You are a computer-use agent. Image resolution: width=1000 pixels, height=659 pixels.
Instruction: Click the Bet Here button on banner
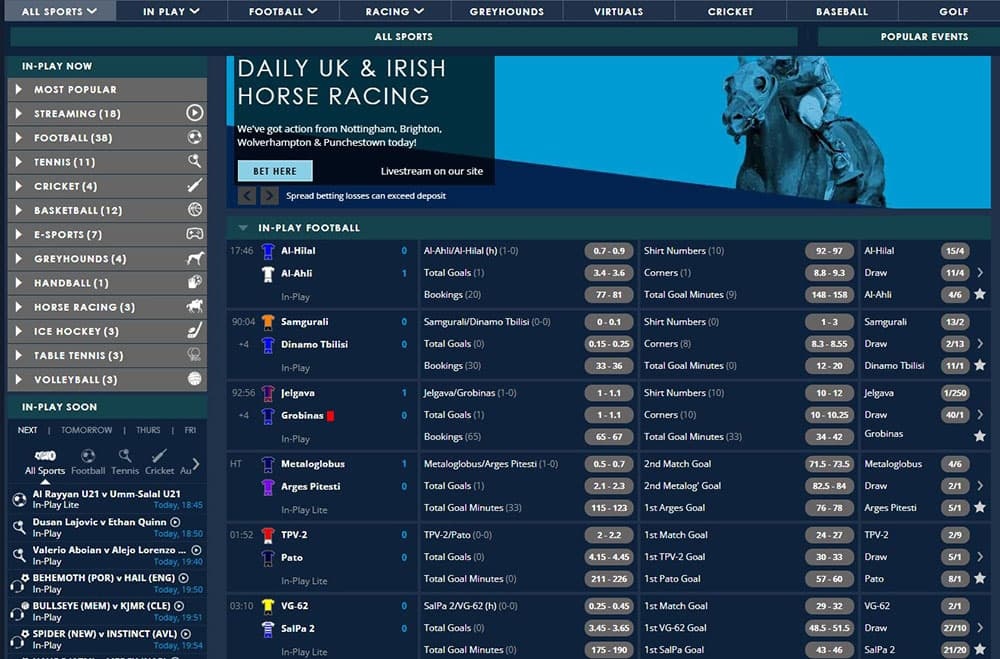click(x=274, y=171)
